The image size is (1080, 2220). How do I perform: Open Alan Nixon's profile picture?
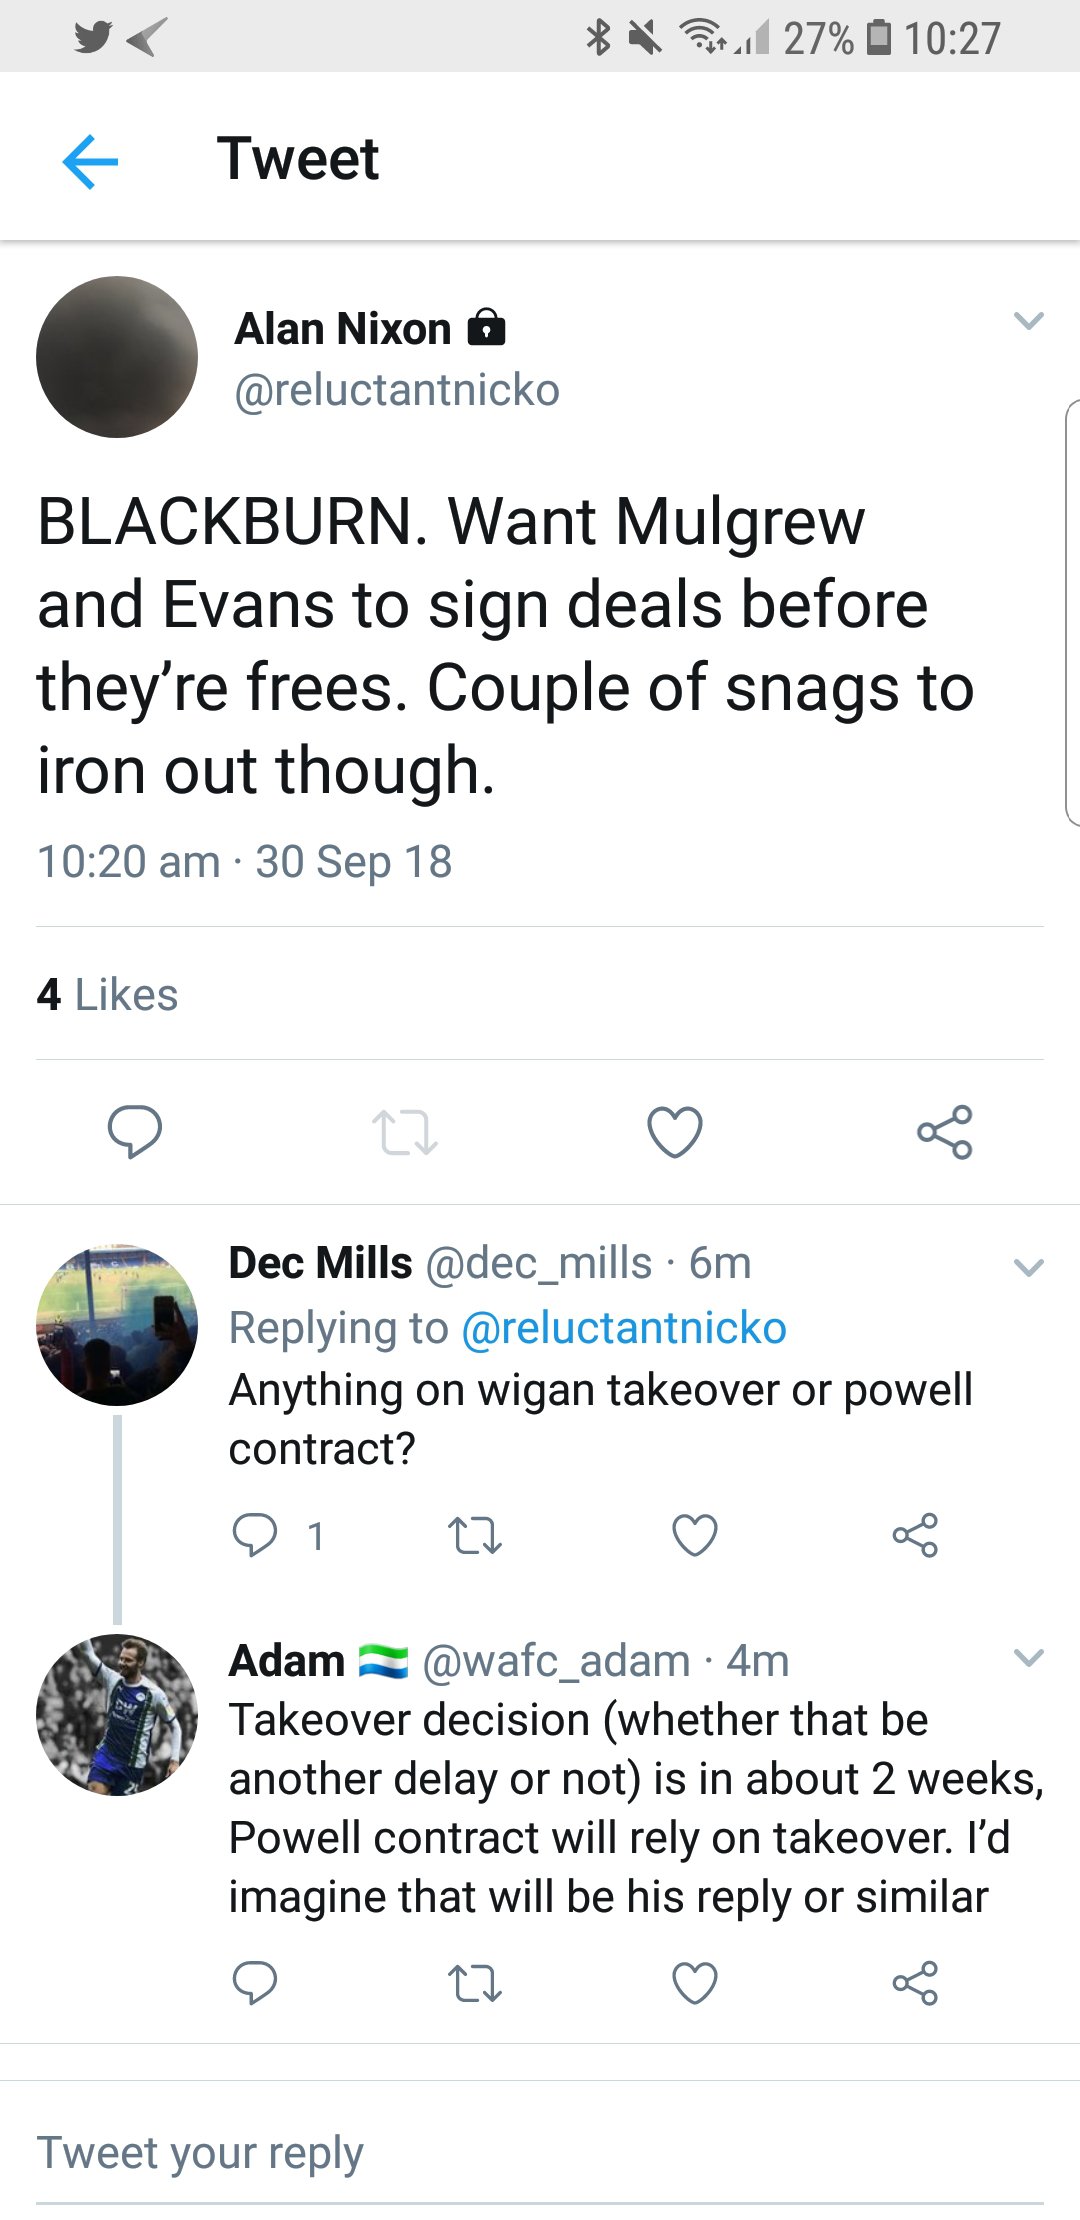coord(117,357)
